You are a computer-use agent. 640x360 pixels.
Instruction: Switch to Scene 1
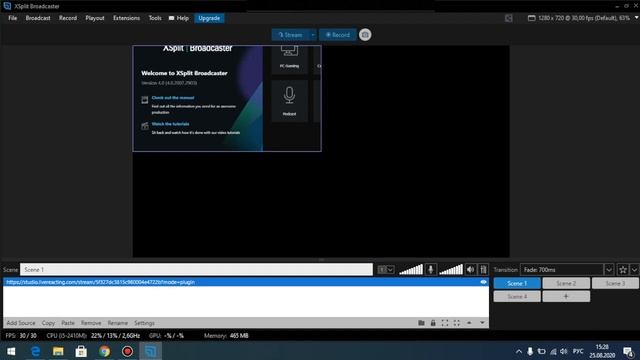coord(517,283)
